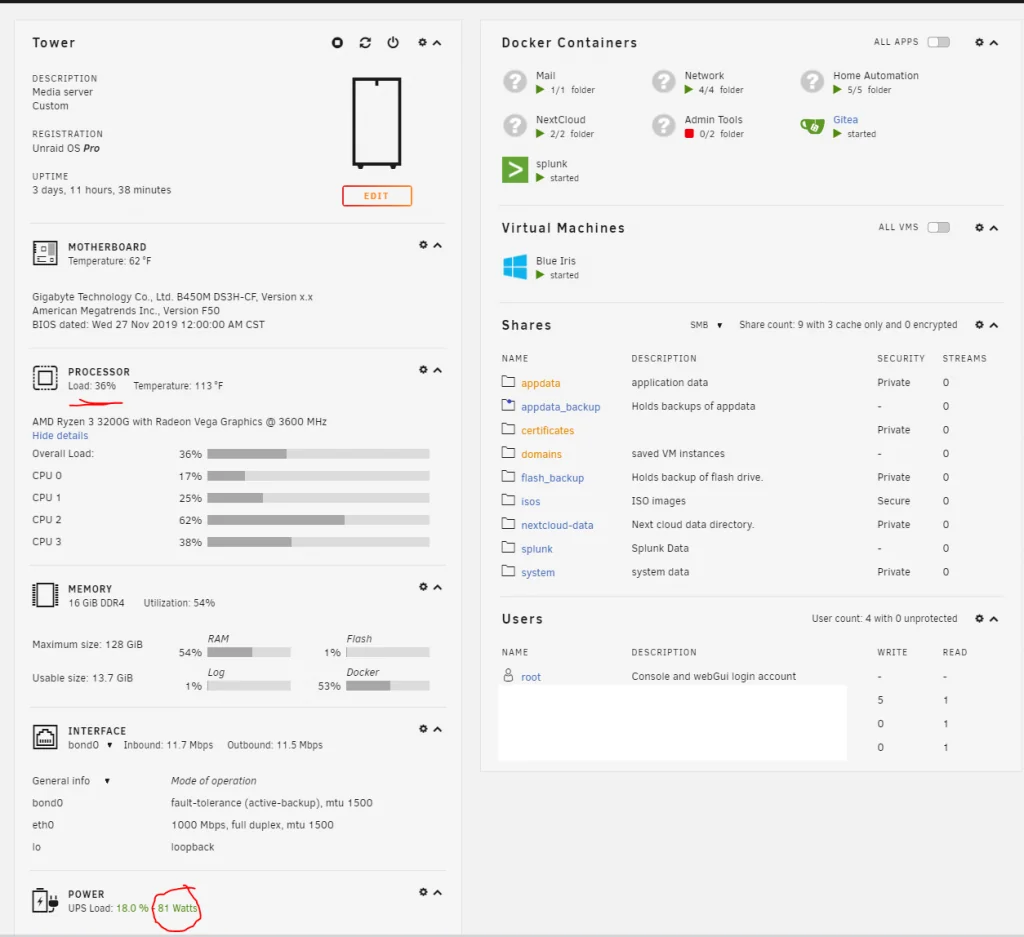Collapse the Interface section

(x=438, y=729)
